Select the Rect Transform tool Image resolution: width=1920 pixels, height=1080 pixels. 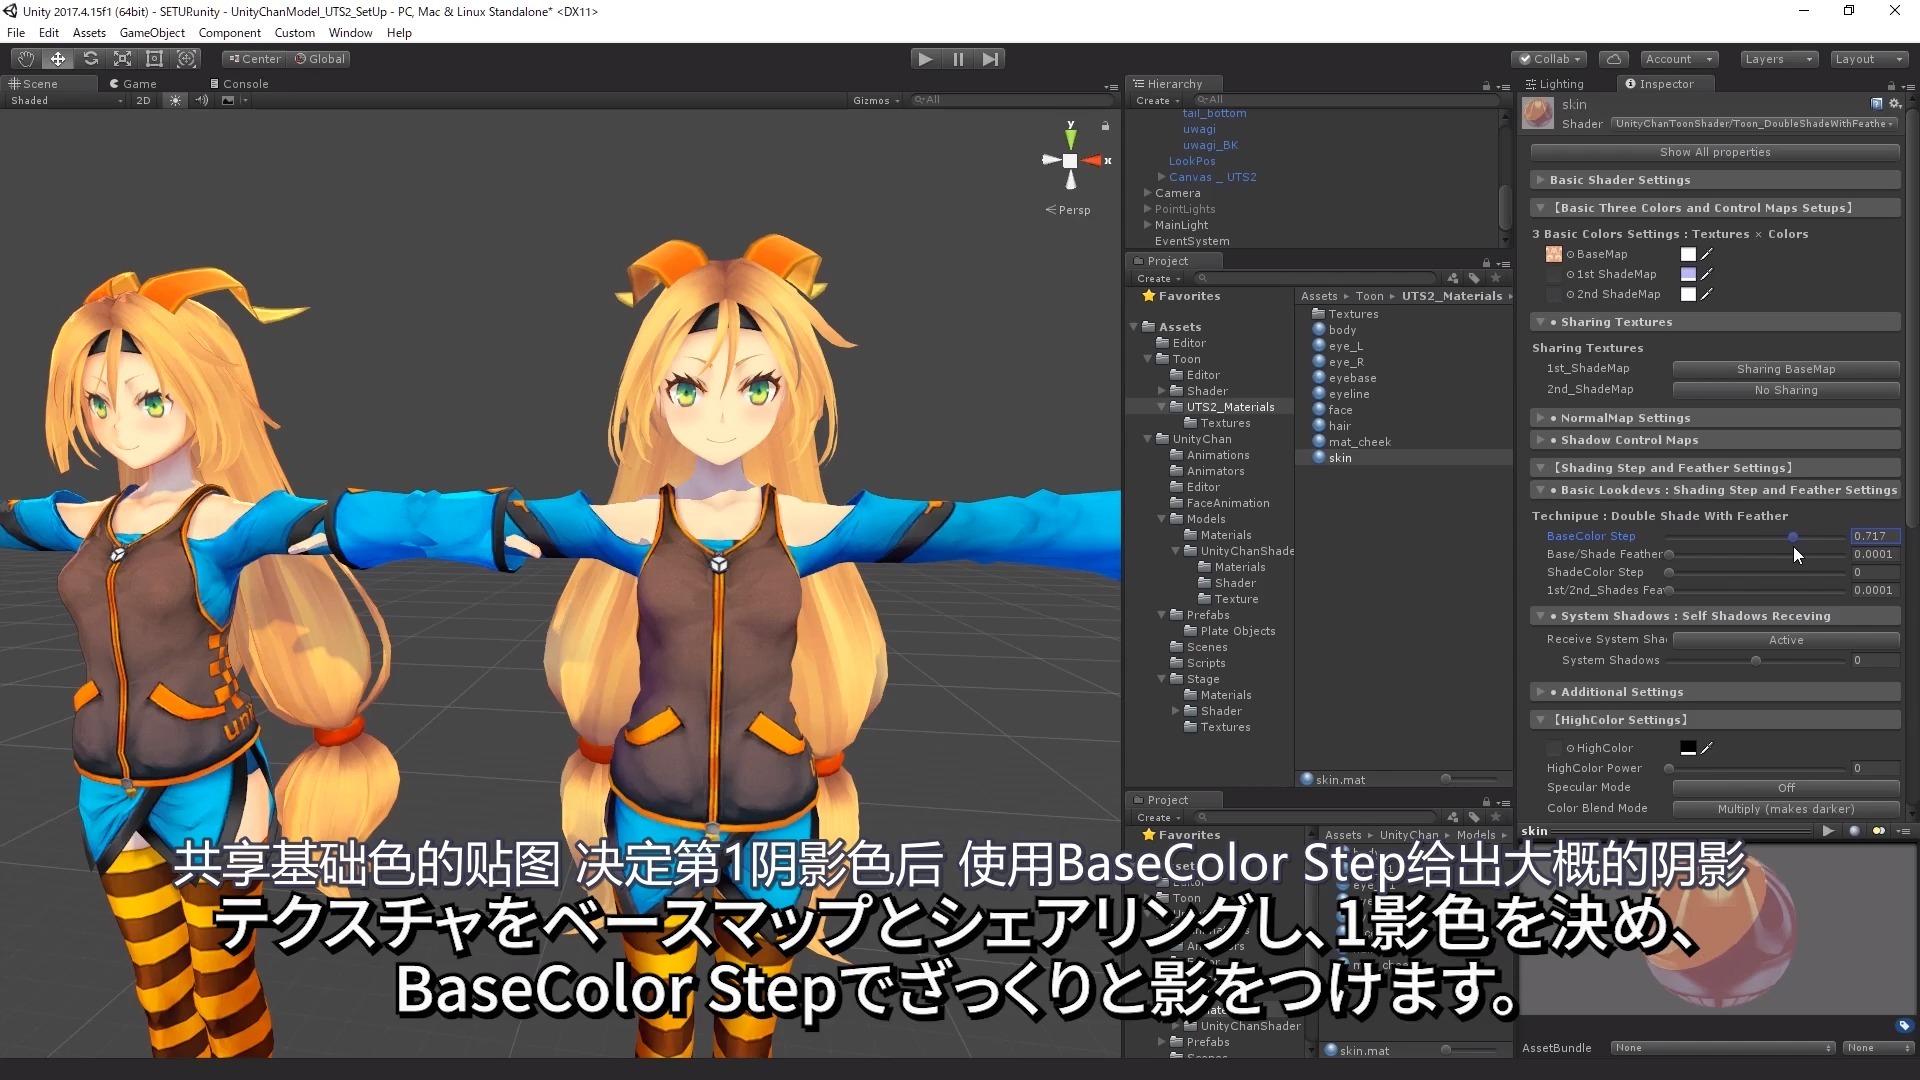coord(154,59)
